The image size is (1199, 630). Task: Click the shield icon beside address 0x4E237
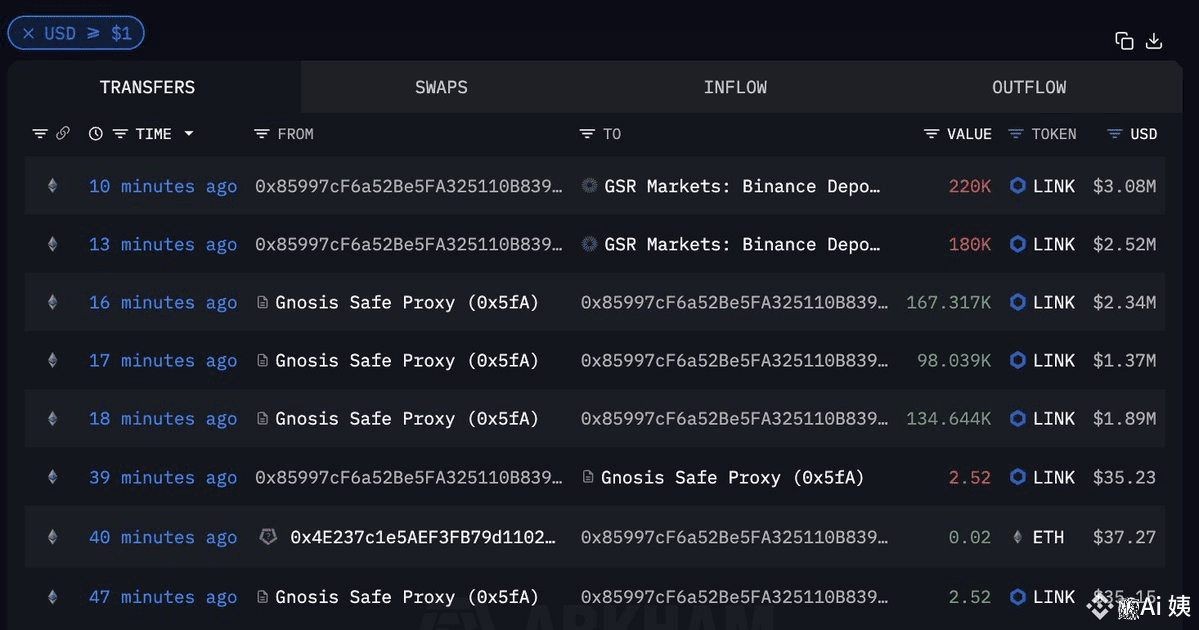pos(267,537)
